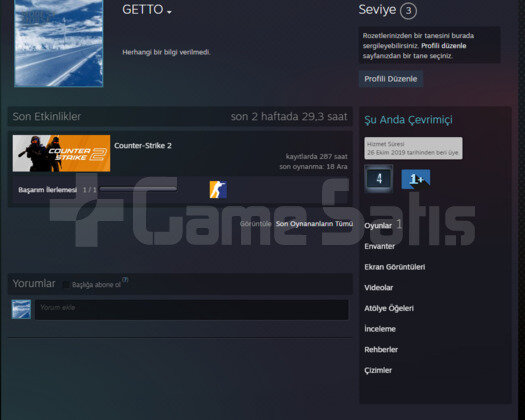Open the blue 1+ badge icon
The width and height of the screenshot is (525, 420).
point(416,179)
